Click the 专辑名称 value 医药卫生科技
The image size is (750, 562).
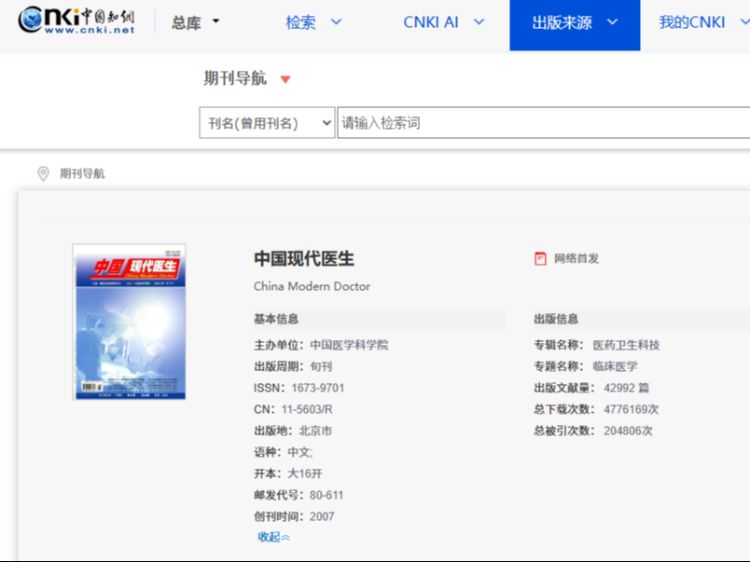click(626, 345)
